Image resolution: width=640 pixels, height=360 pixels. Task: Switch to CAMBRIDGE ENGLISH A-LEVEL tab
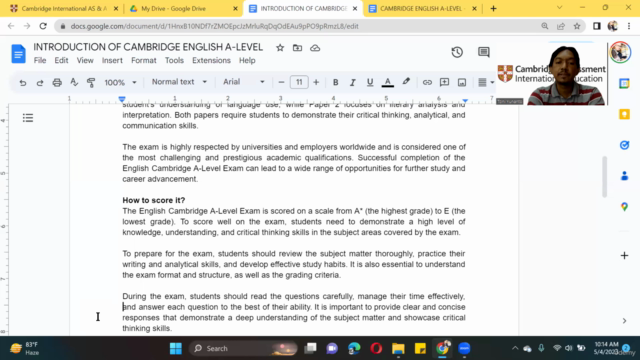422,9
